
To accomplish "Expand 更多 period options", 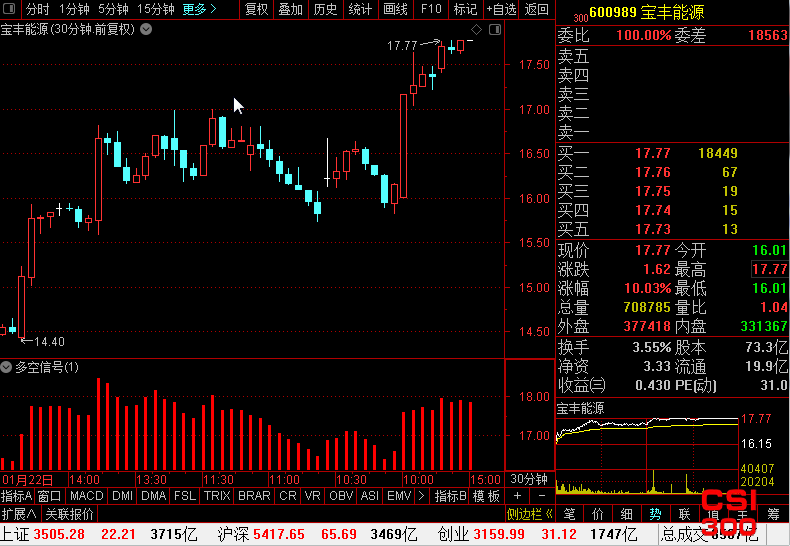I will (200, 9).
